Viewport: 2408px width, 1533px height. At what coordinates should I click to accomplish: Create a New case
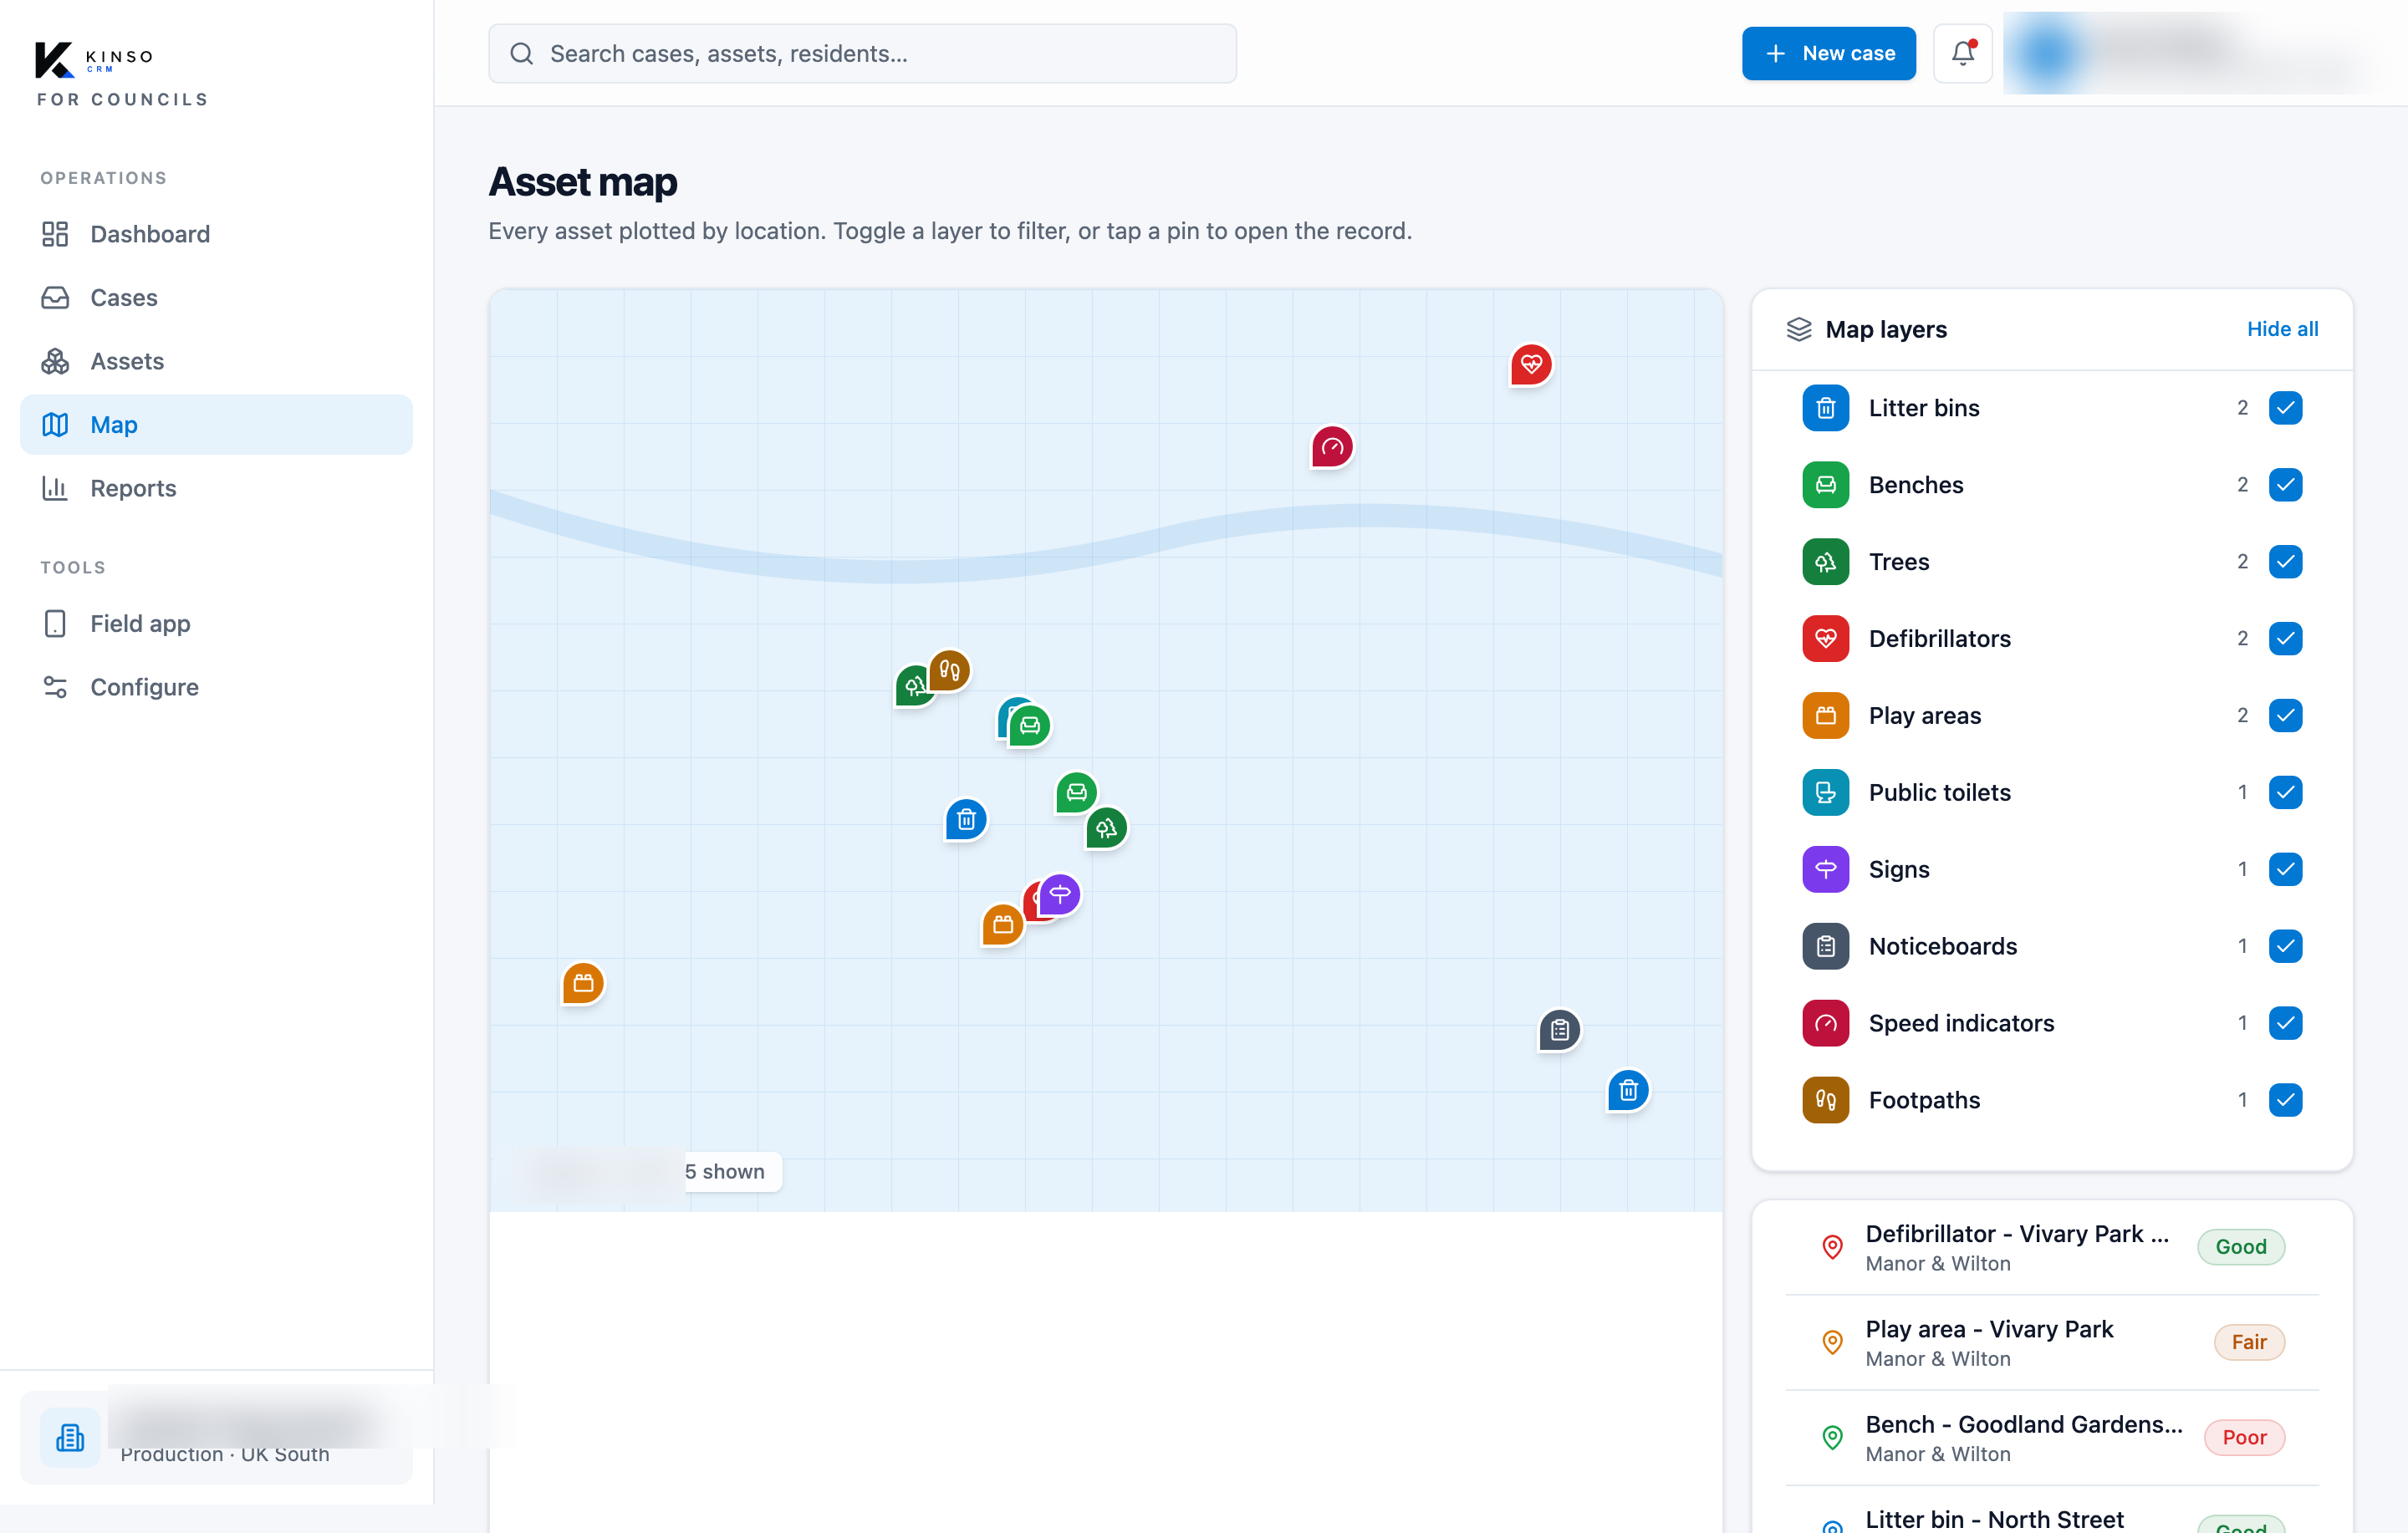pos(1828,54)
